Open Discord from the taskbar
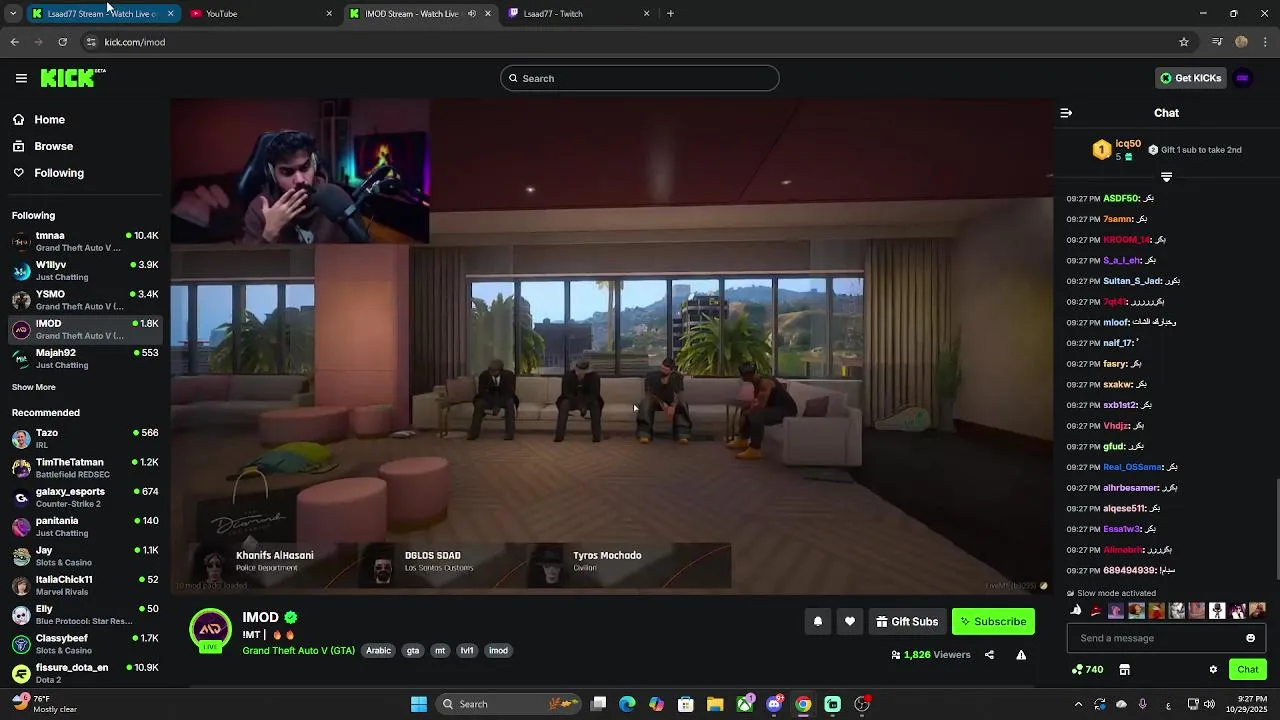This screenshot has width=1280, height=720. pos(774,704)
